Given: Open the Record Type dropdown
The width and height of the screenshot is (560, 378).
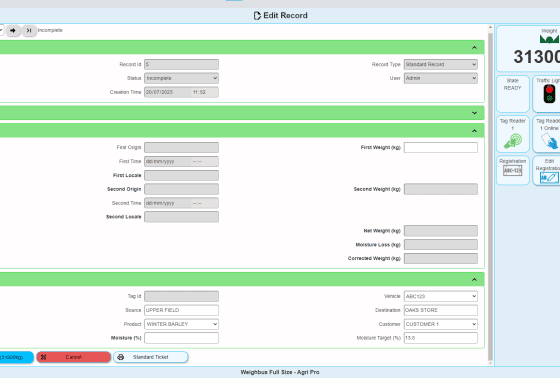Looking at the screenshot, I should 441,64.
